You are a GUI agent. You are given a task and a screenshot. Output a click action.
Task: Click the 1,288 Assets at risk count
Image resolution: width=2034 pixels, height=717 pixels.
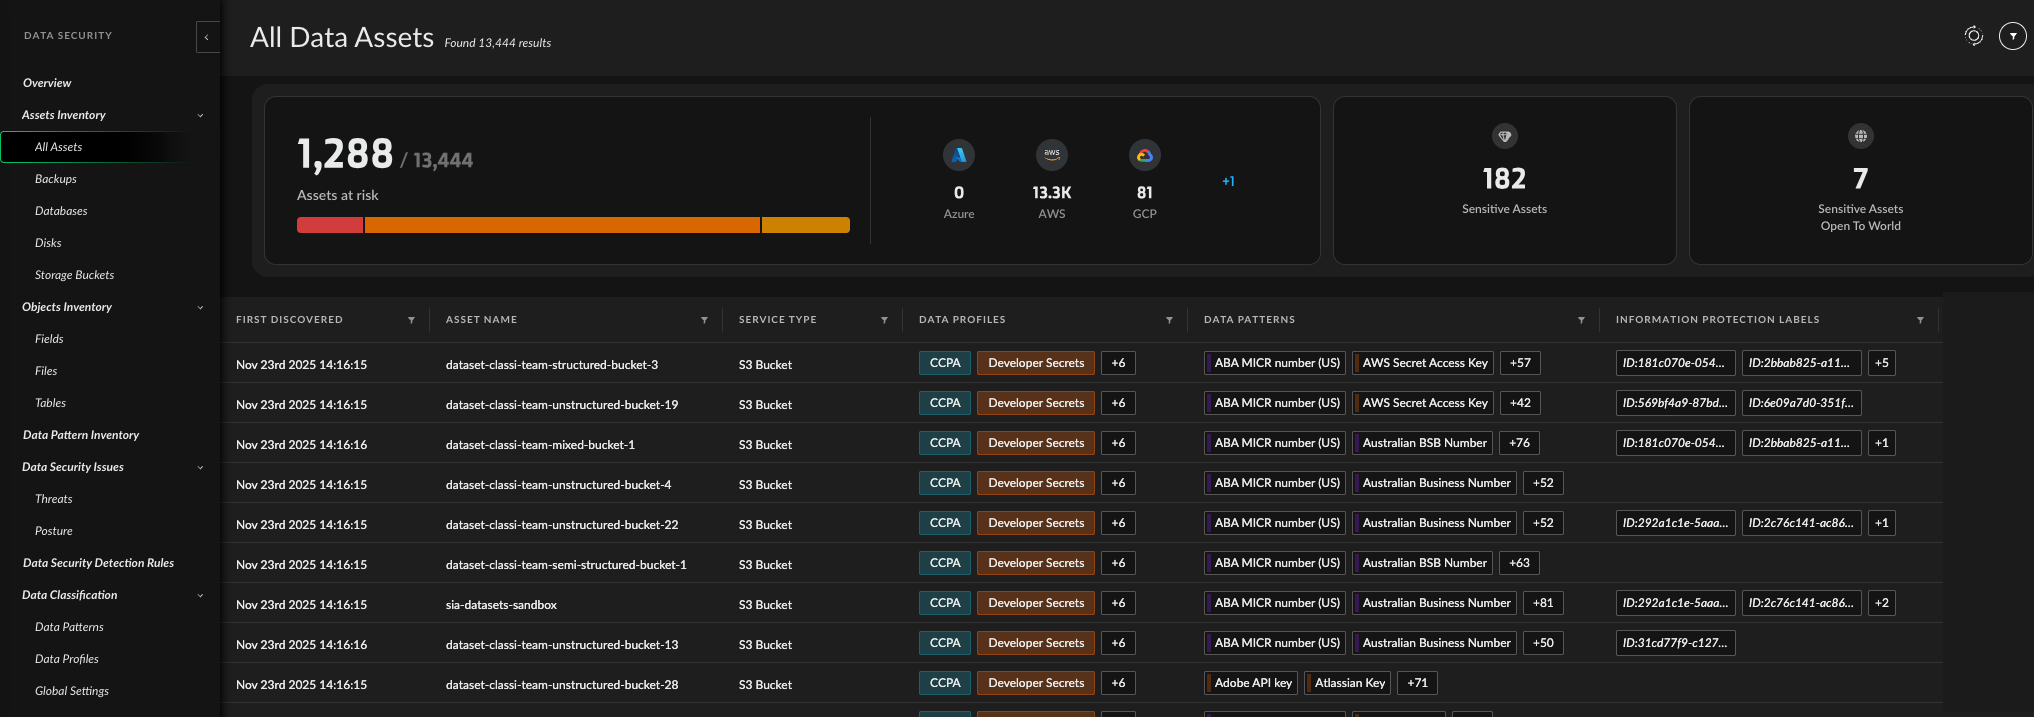click(x=345, y=154)
